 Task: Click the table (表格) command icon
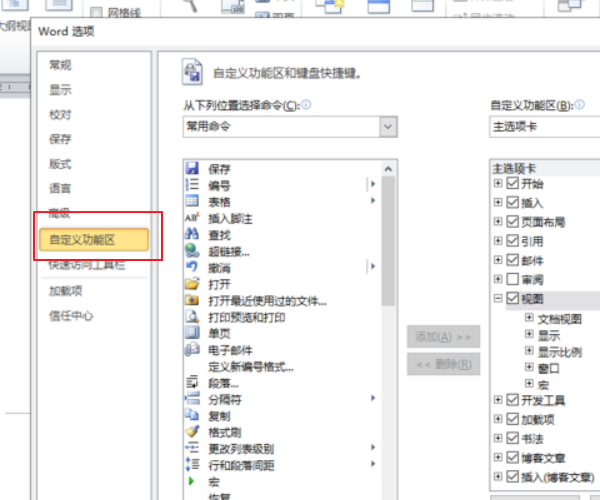tap(192, 200)
